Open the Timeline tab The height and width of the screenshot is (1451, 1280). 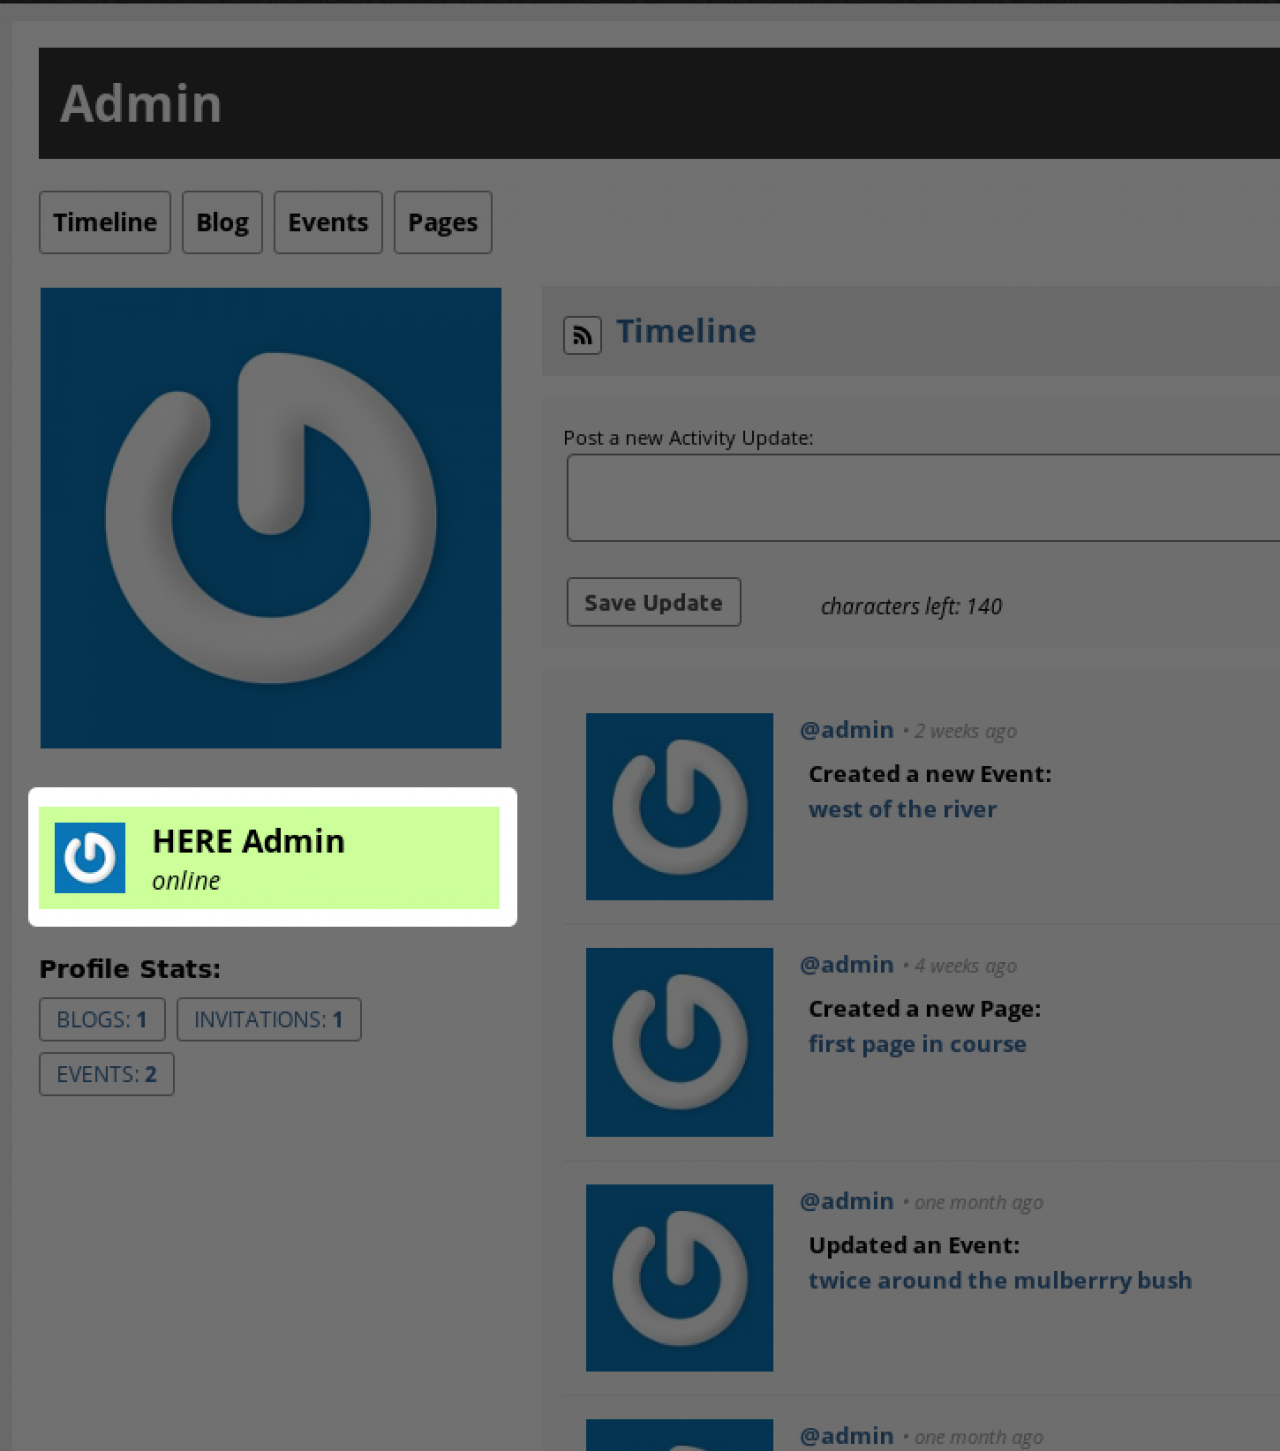[105, 222]
